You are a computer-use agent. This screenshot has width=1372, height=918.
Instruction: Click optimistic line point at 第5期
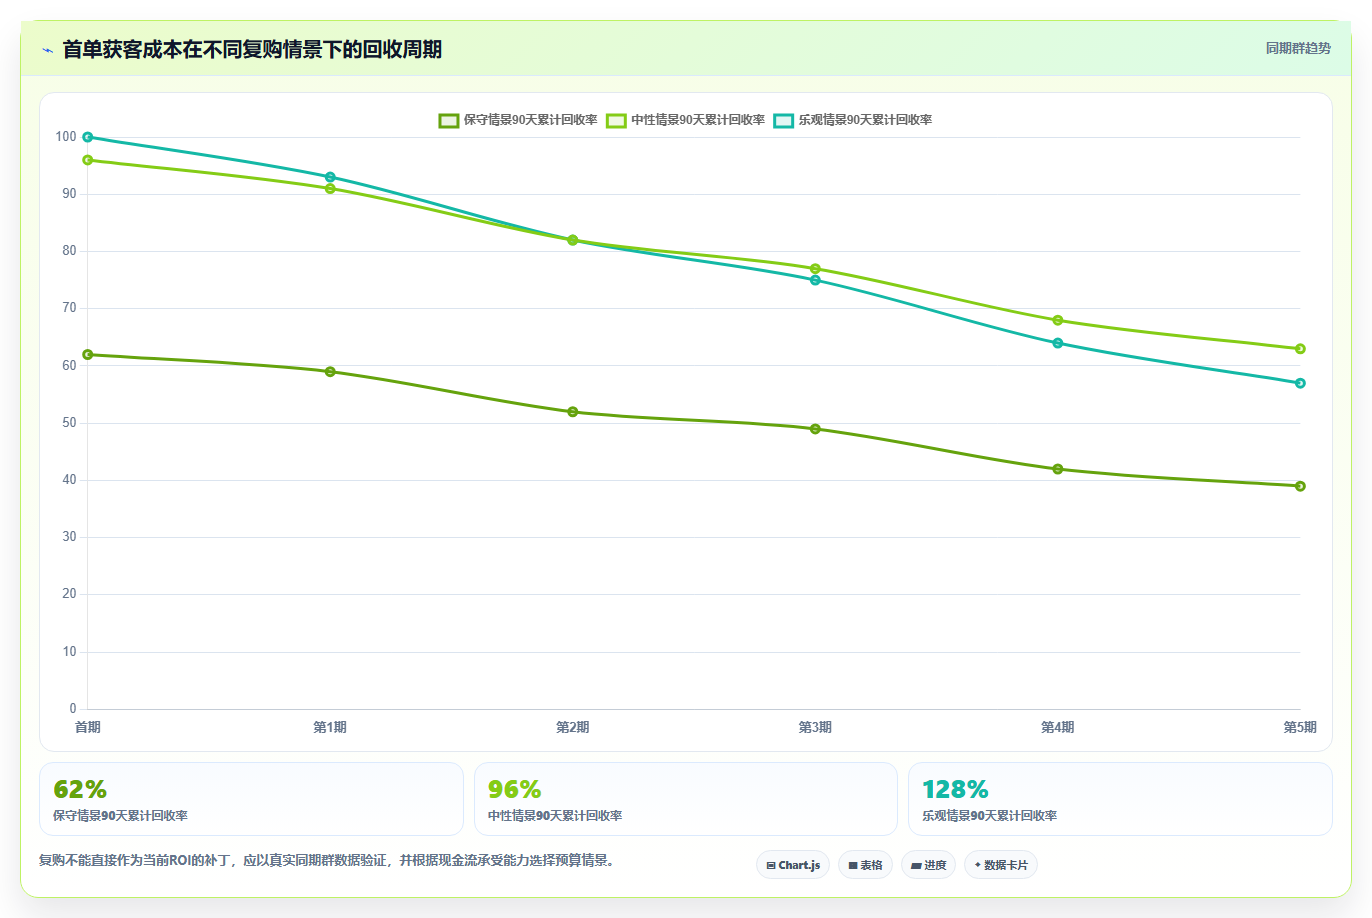pos(1300,383)
